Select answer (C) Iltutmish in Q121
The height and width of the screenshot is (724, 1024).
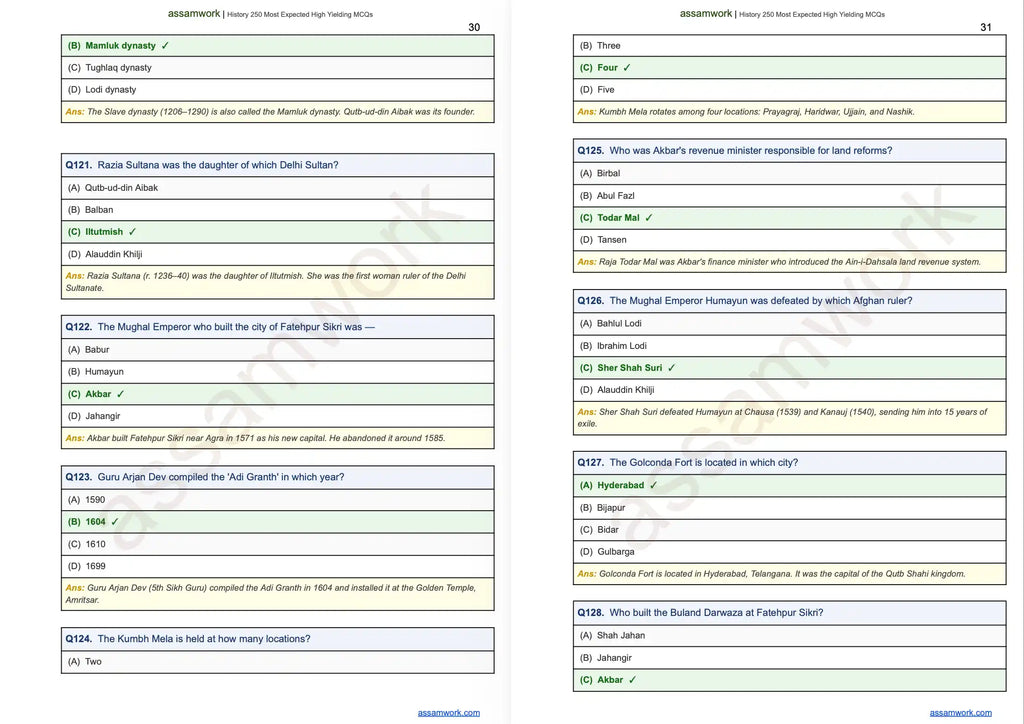[x=278, y=232]
